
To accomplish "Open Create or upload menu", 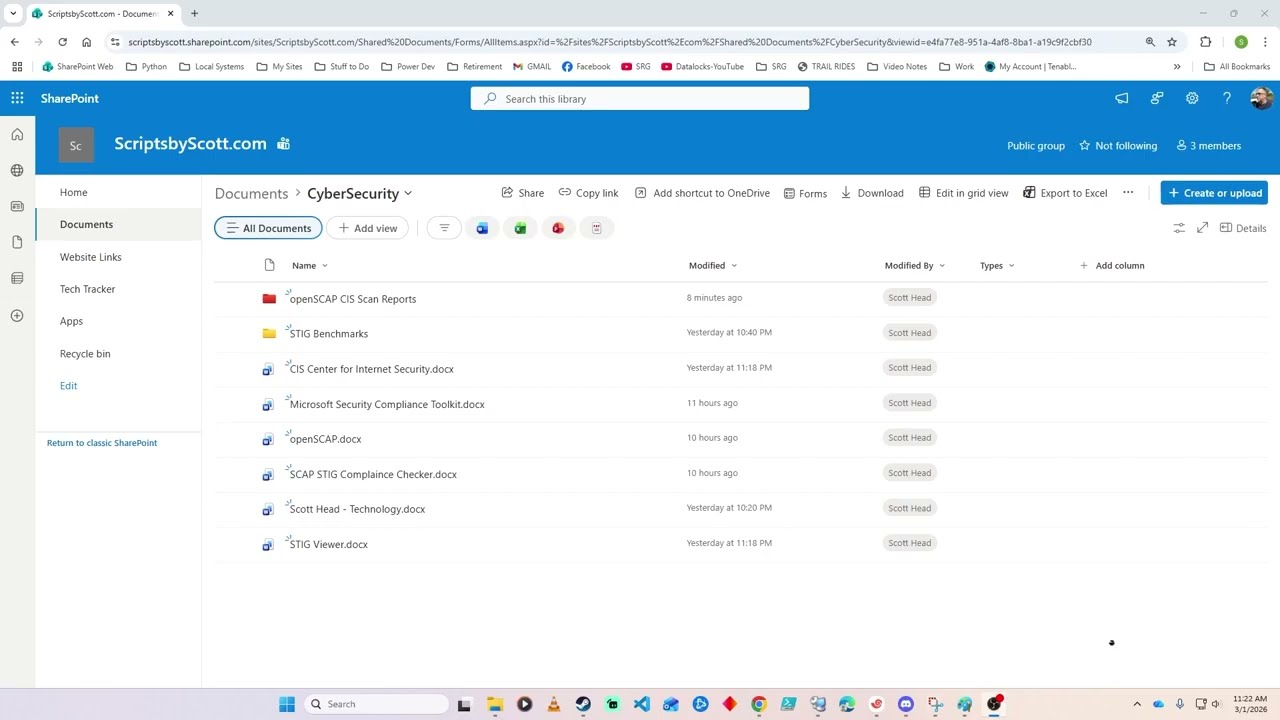I will point(1214,193).
